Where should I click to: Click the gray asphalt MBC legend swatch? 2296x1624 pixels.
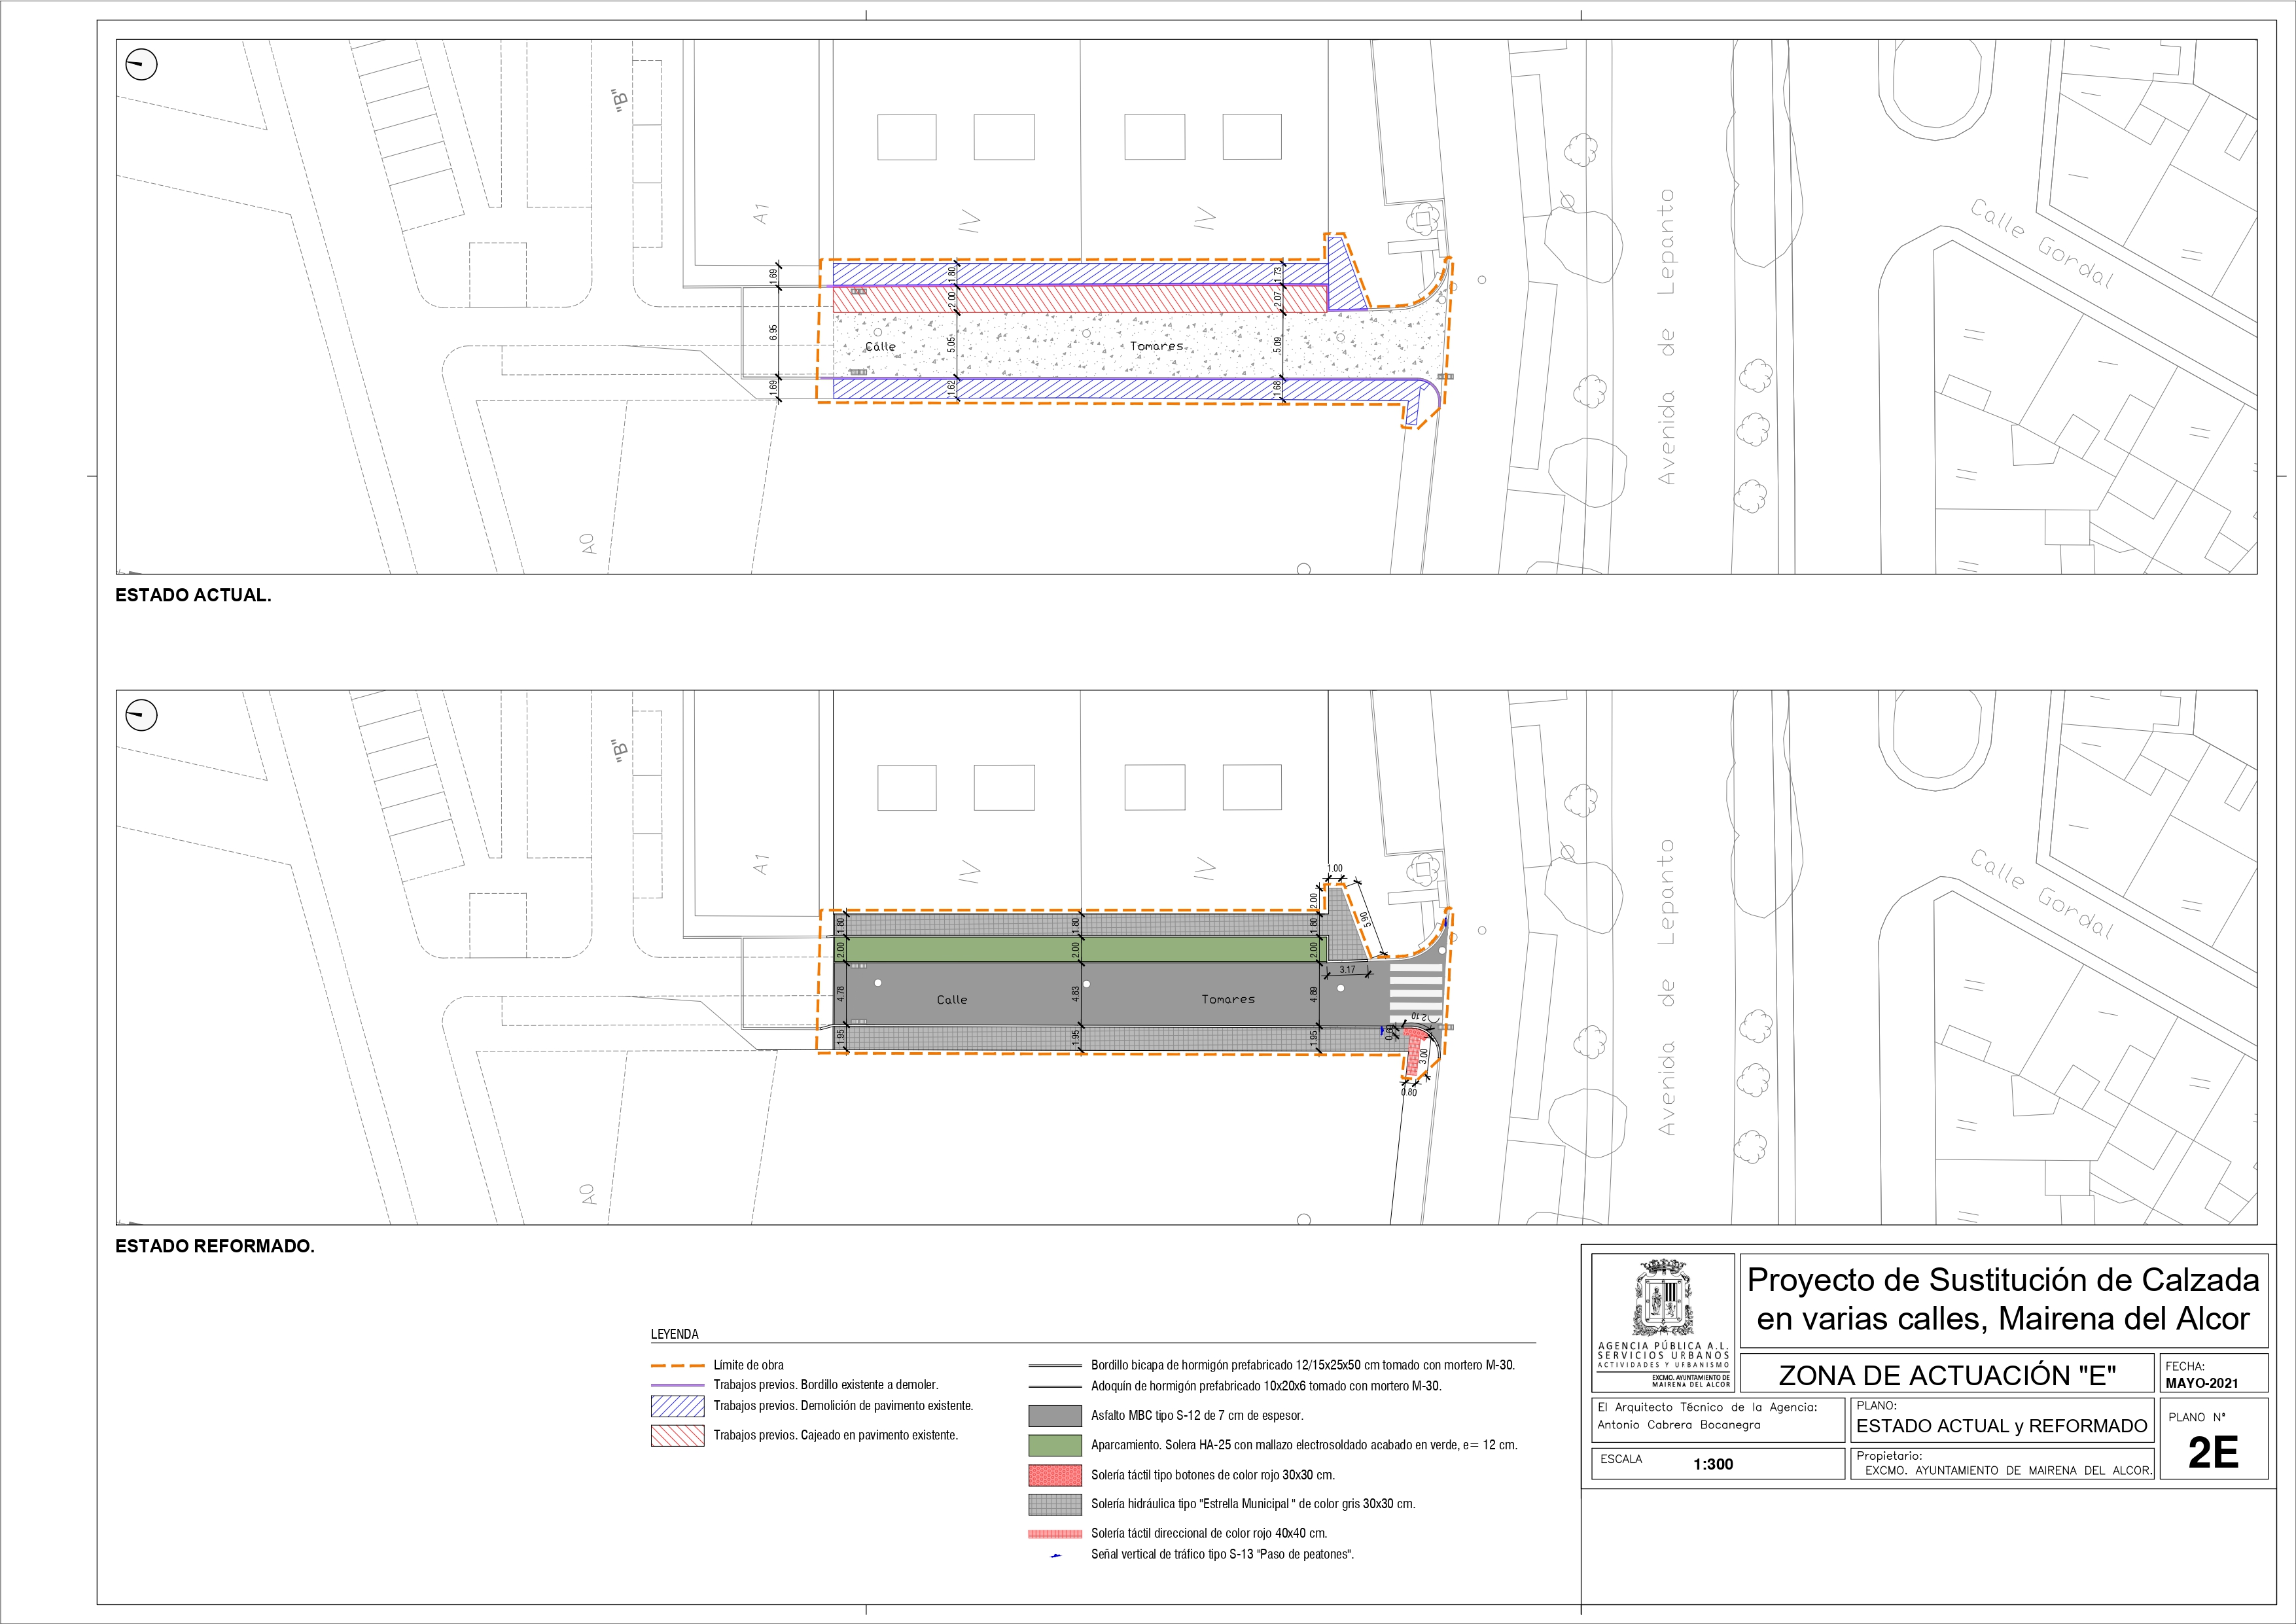(x=1055, y=1416)
